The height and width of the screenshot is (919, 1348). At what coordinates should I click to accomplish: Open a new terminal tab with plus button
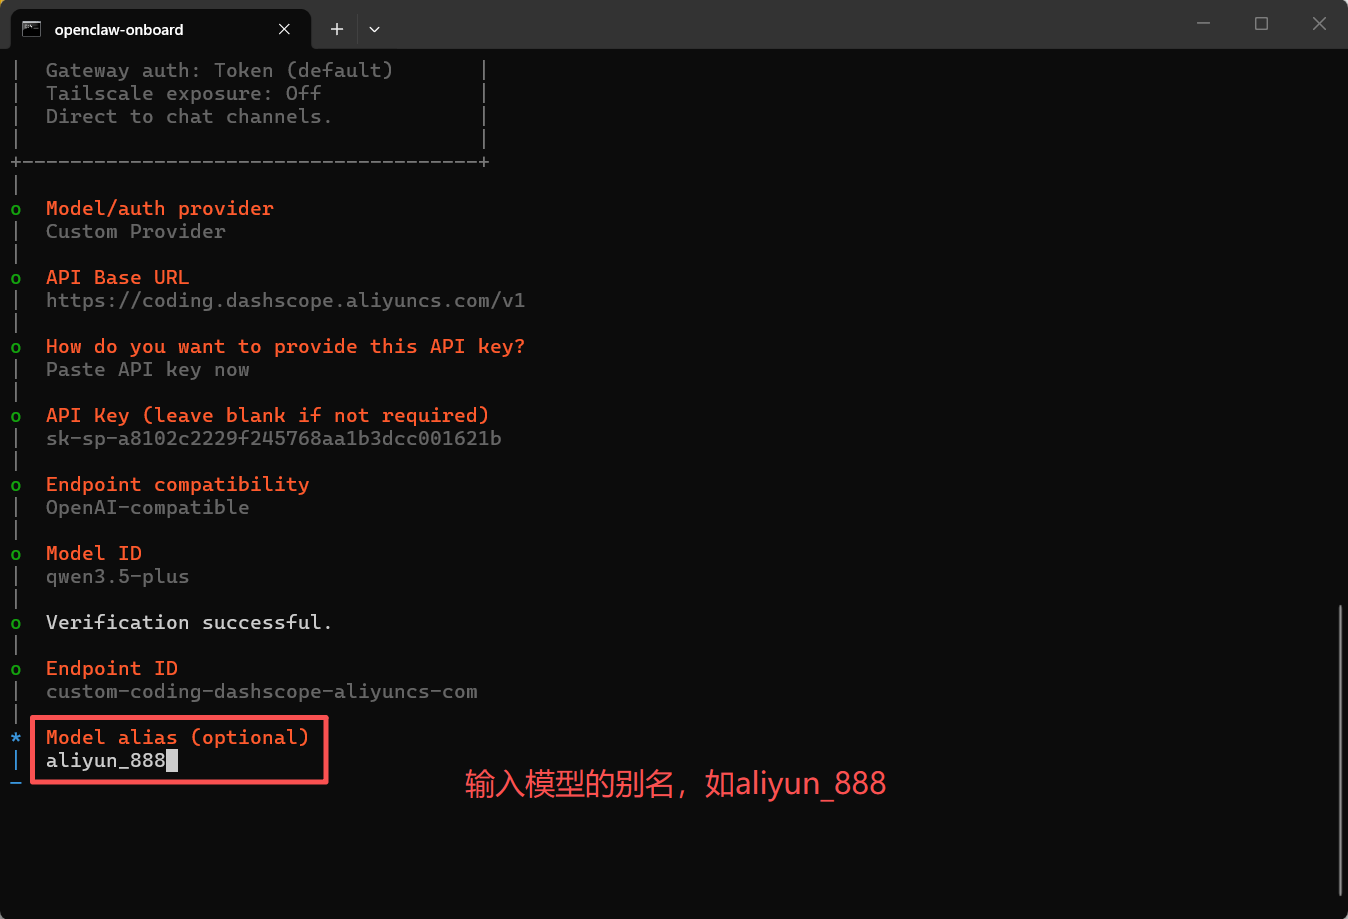point(337,29)
